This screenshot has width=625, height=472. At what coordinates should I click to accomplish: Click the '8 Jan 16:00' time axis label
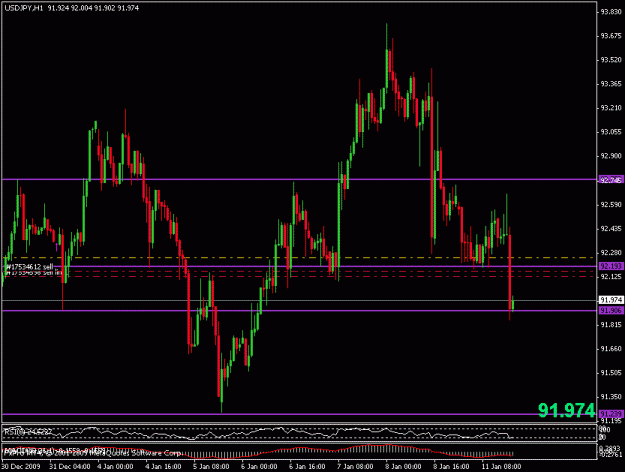tap(451, 466)
